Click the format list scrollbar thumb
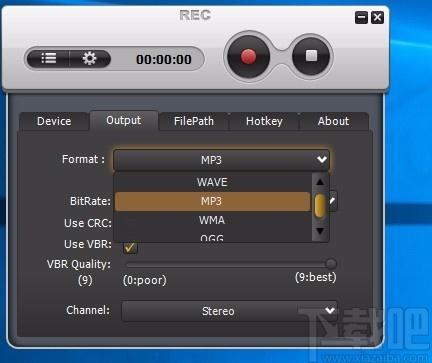 320,206
